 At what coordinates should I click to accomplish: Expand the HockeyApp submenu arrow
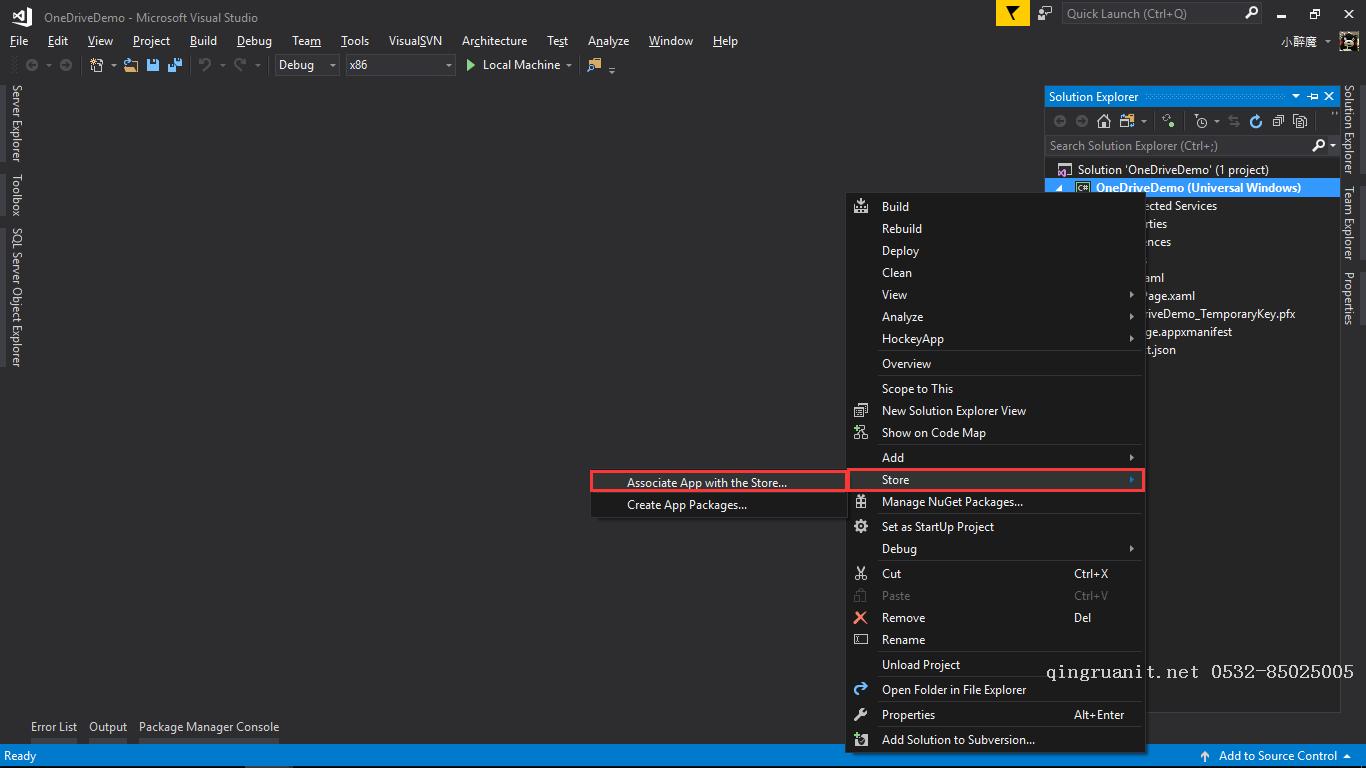point(1132,339)
